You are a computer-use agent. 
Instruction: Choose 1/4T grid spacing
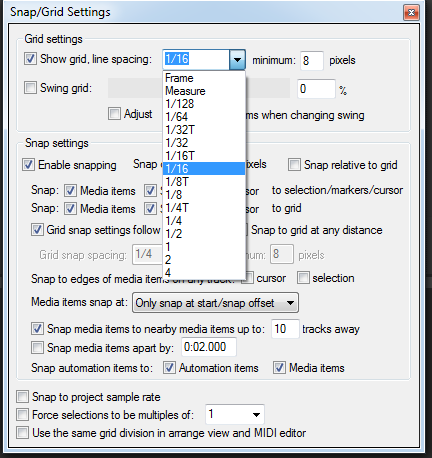[204, 208]
